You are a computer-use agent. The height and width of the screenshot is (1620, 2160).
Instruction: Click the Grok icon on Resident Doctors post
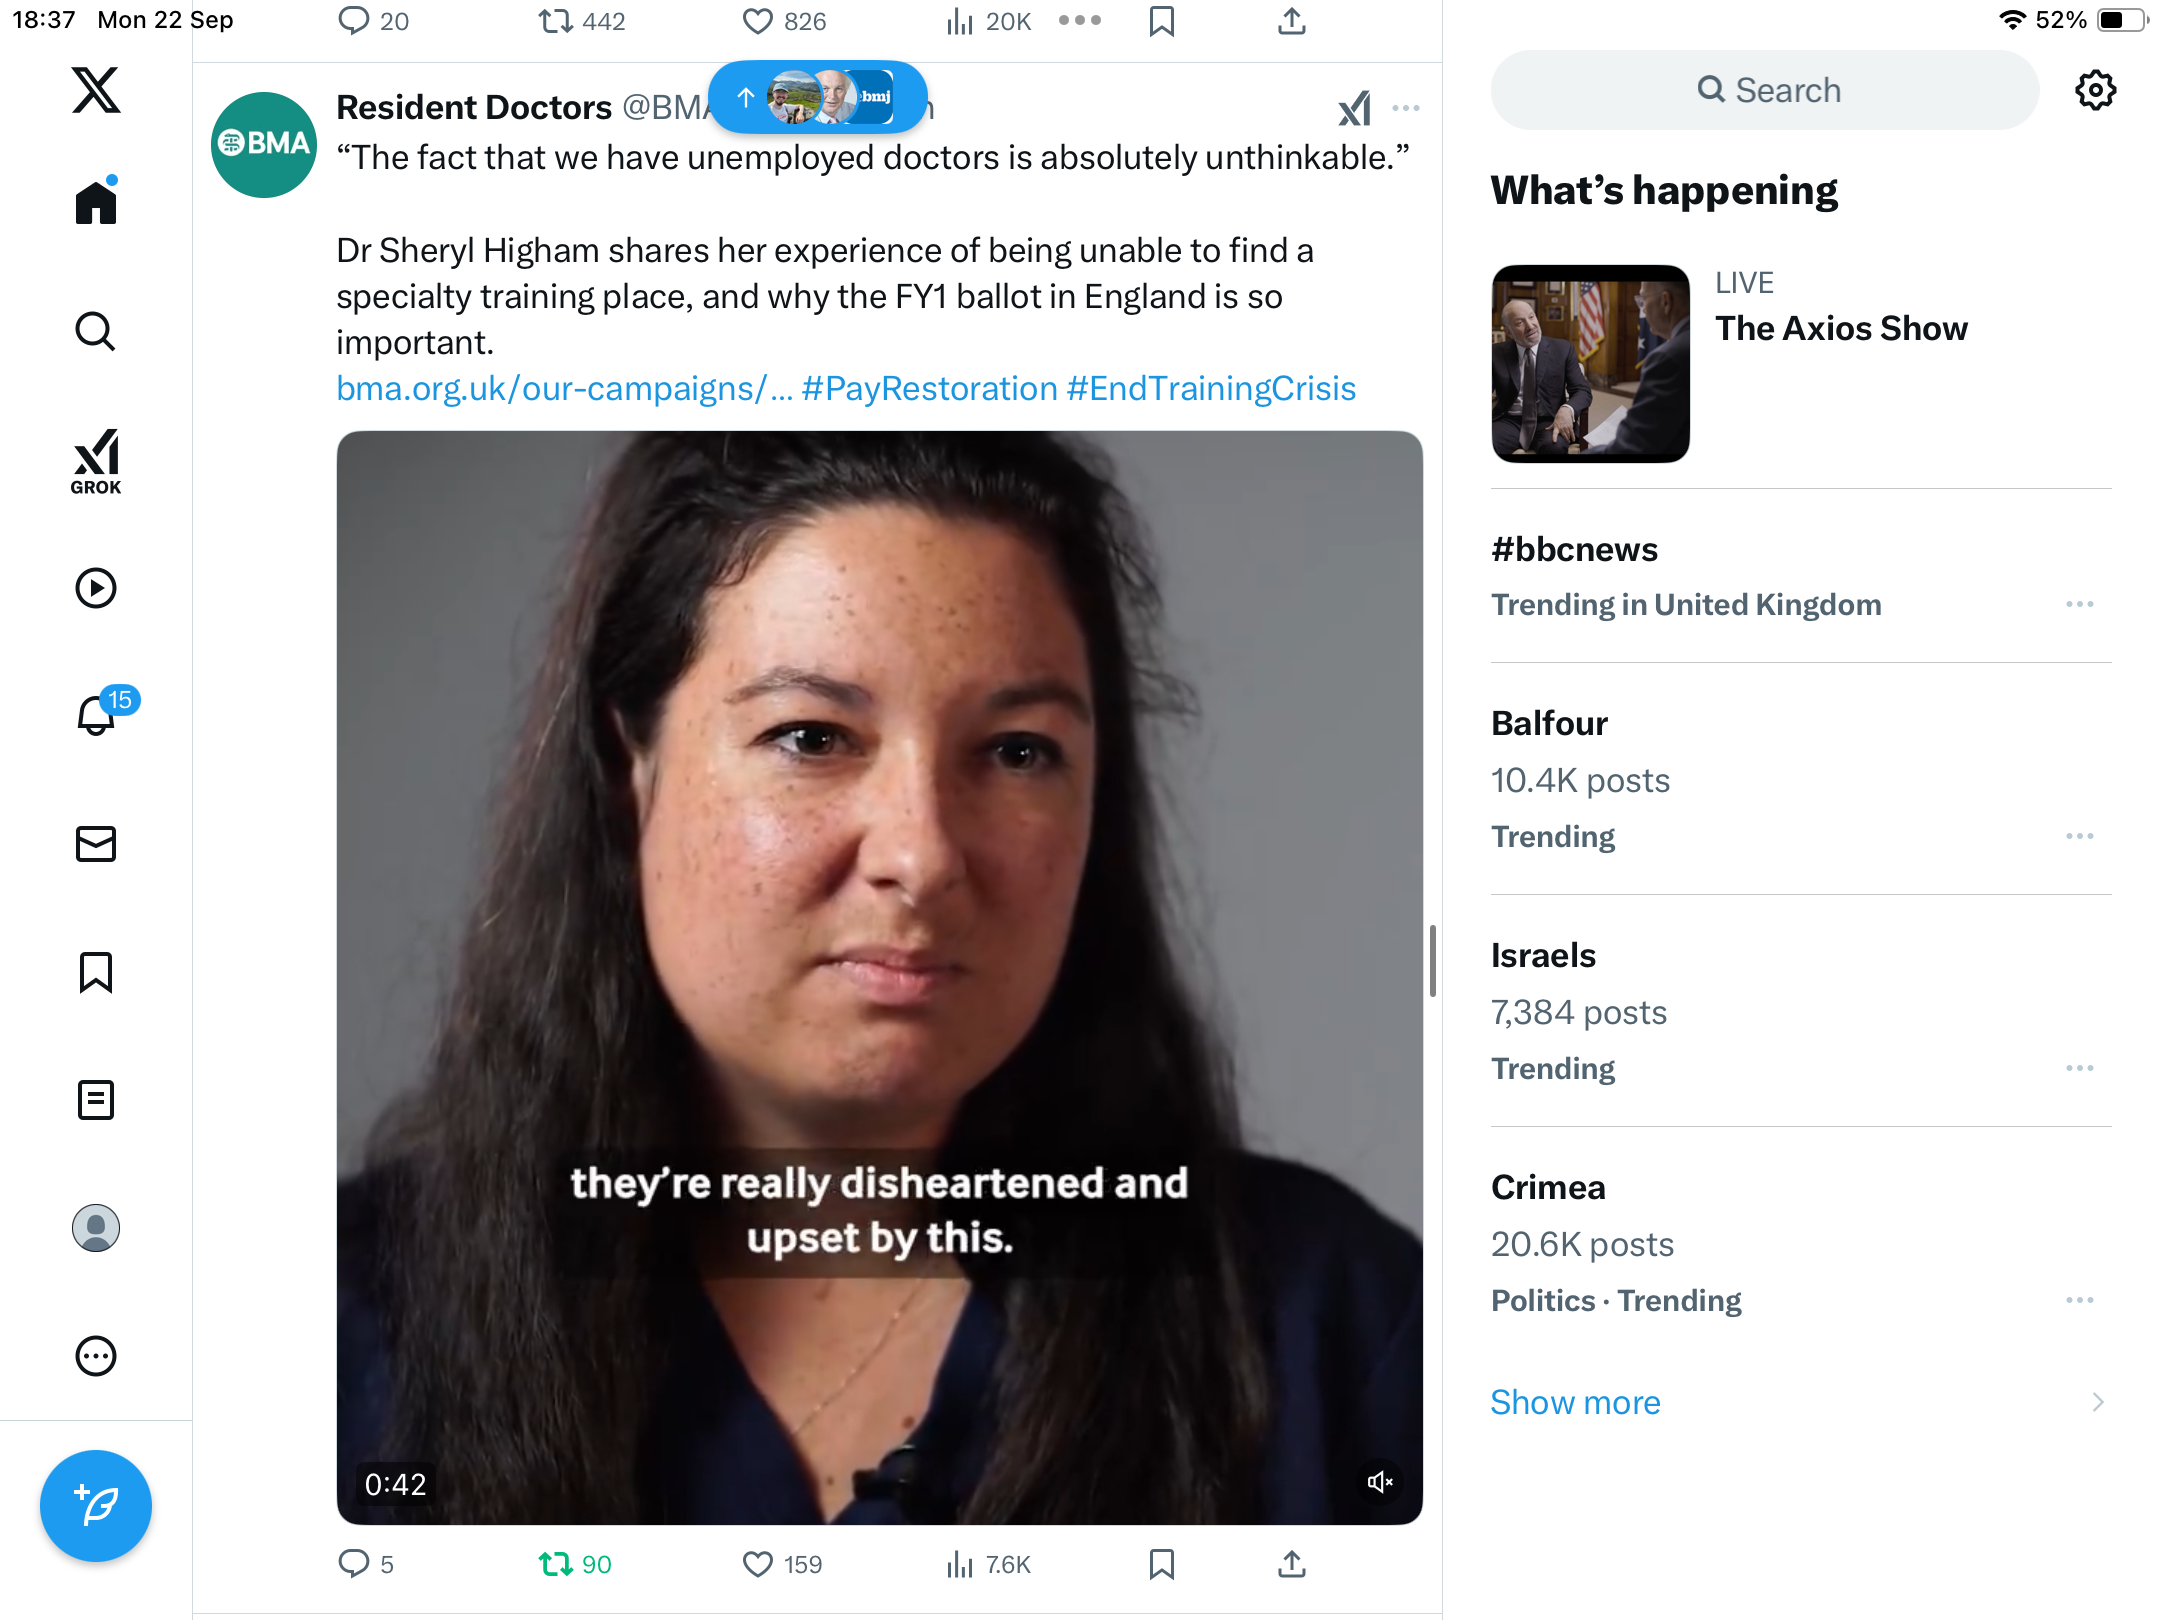(1354, 108)
